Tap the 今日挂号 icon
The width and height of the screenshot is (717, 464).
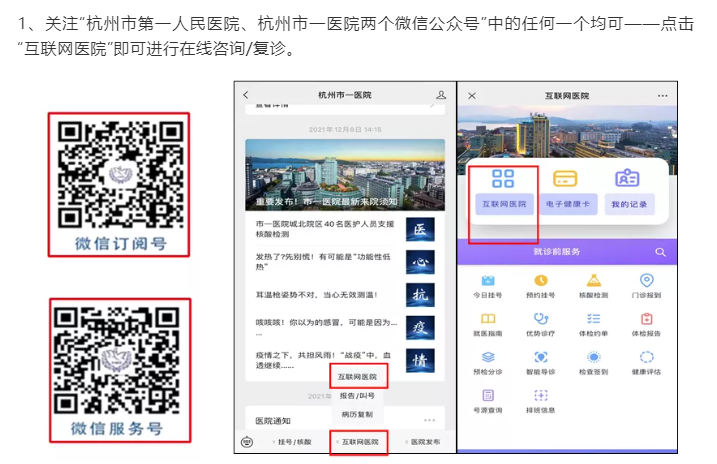point(488,281)
